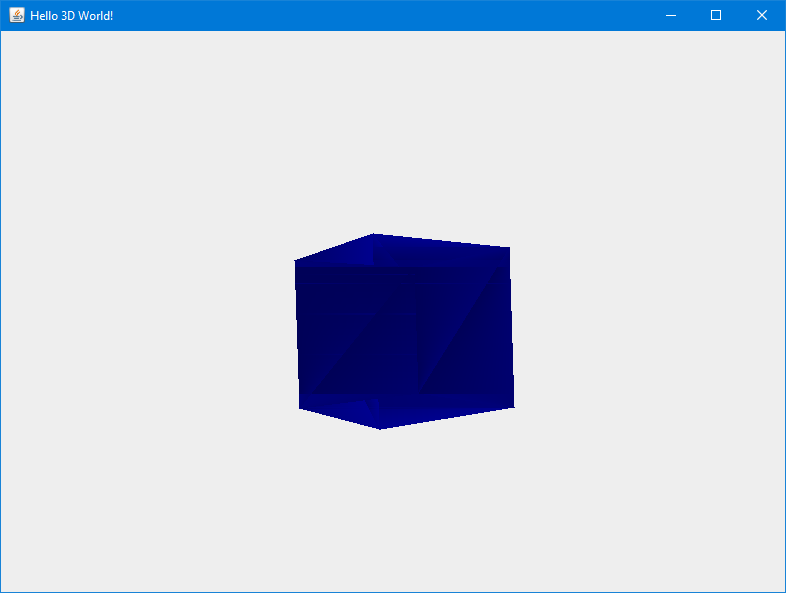Click the "Hello 3D World!" title text
The width and height of the screenshot is (786, 593).
(72, 16)
